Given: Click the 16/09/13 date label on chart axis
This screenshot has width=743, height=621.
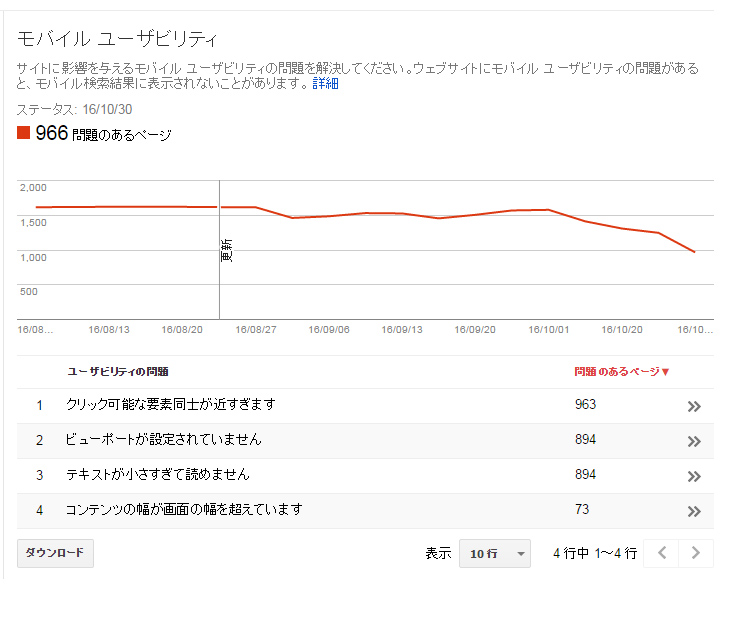Looking at the screenshot, I should point(402,330).
